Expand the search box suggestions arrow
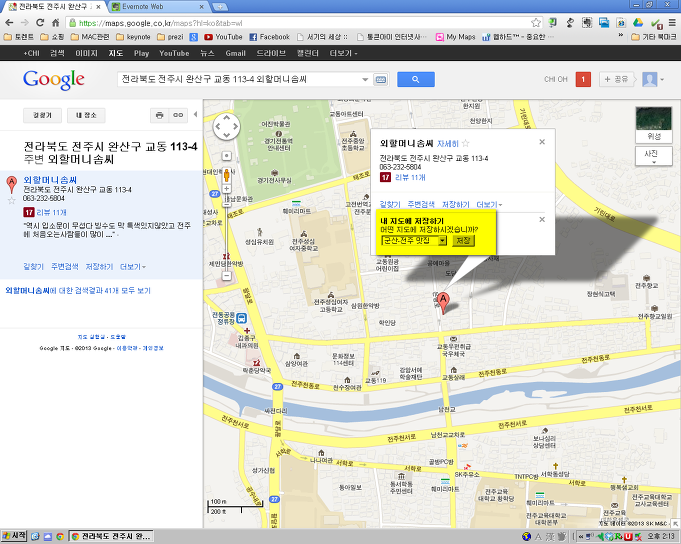The width and height of the screenshot is (681, 544). point(365,79)
